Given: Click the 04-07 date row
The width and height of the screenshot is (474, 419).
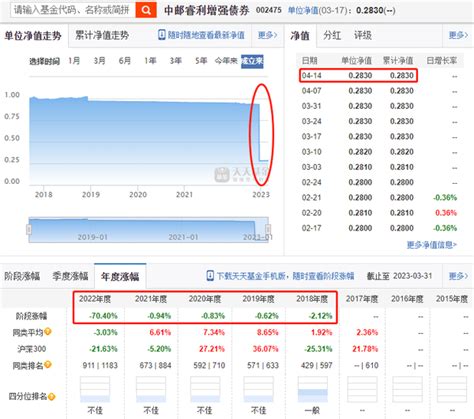Looking at the screenshot, I should 379,91.
